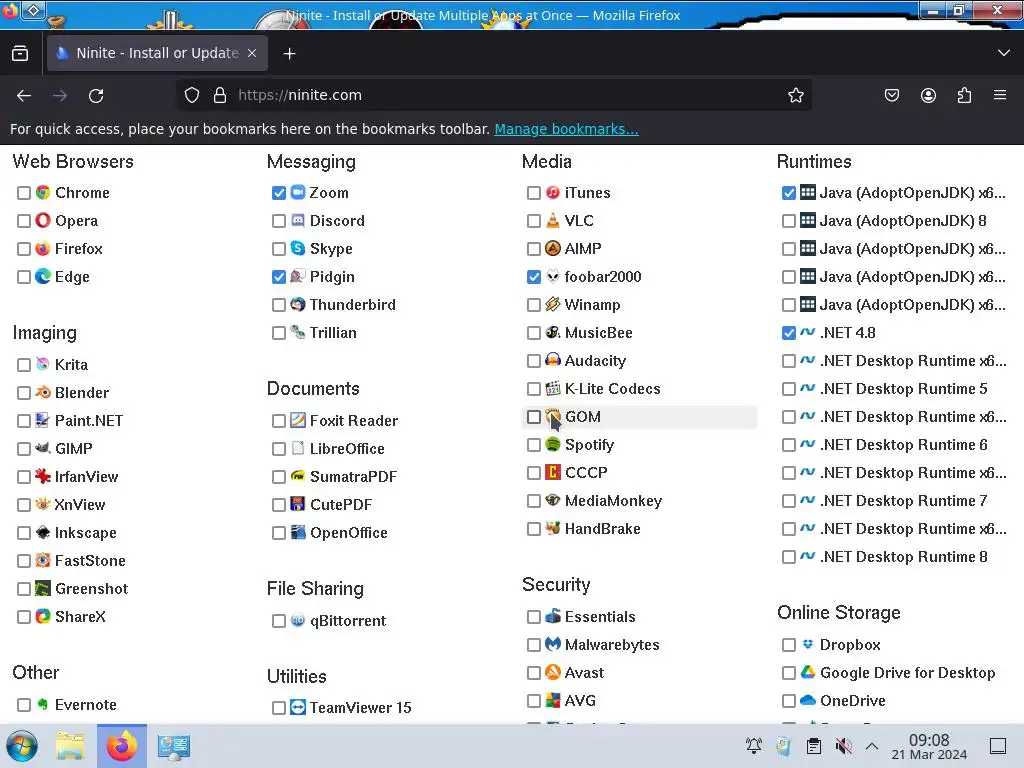Click the Skype logo icon
Screen dimensions: 1024x768
pyautogui.click(x=298, y=249)
